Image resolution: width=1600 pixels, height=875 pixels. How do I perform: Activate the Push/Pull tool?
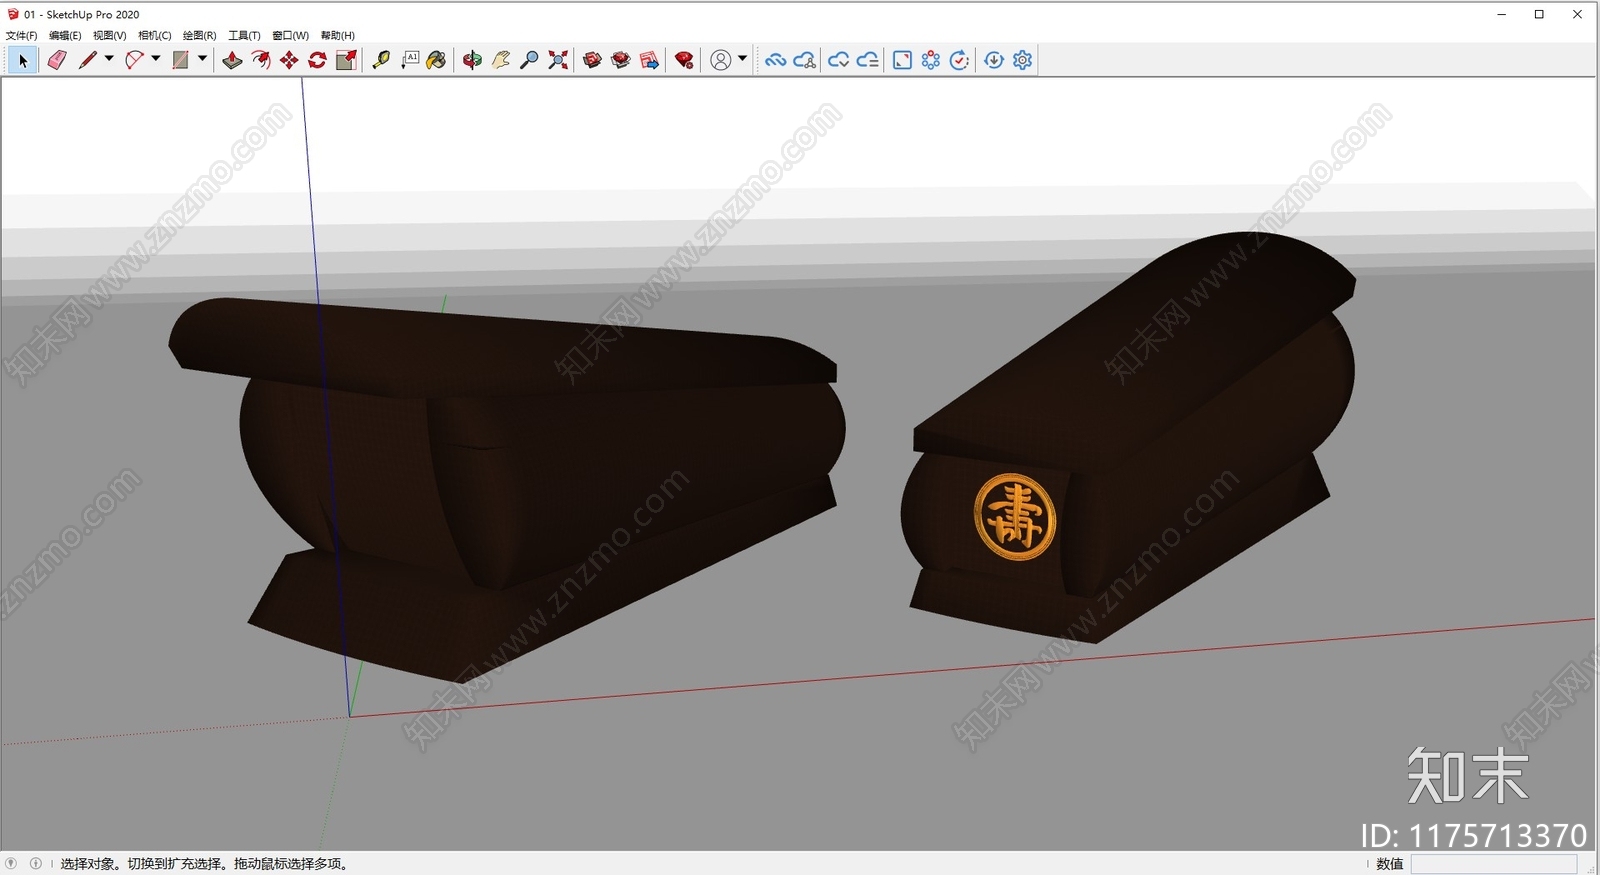232,61
